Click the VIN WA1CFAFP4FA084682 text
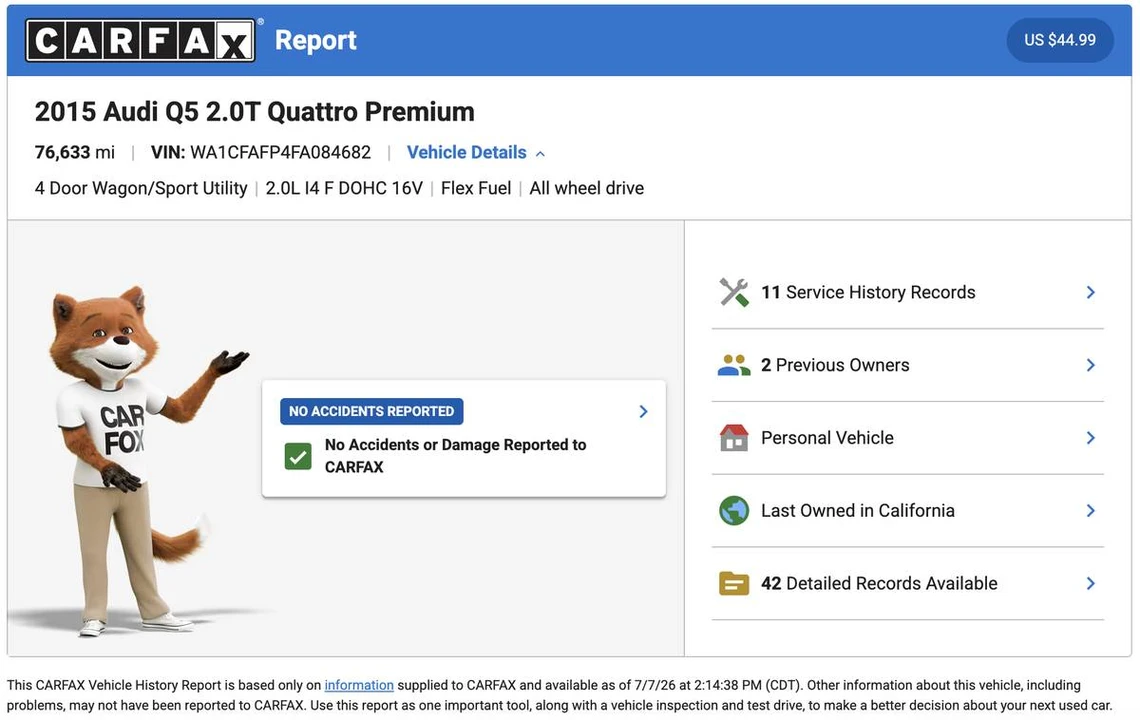Image resolution: width=1140 pixels, height=720 pixels. coord(261,152)
